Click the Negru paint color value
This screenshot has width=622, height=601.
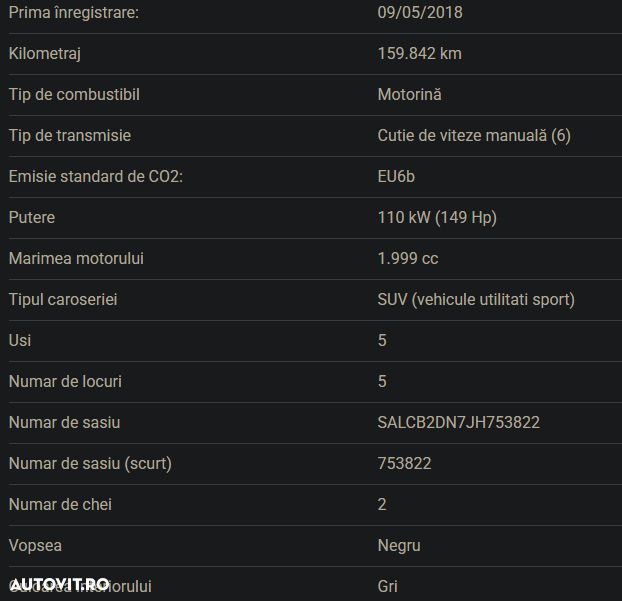click(399, 545)
